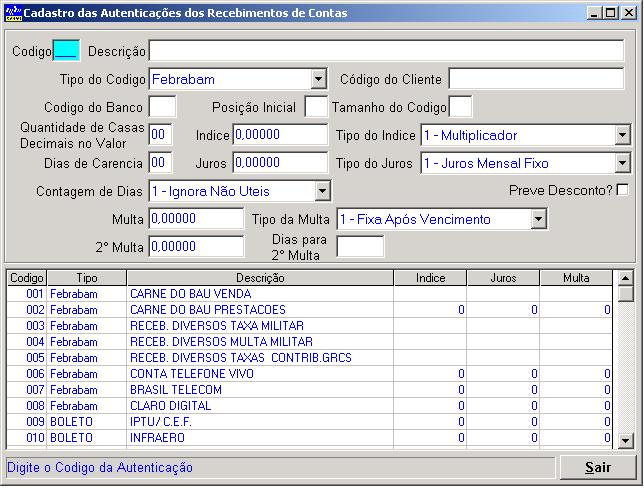Expand the Contagem de Dias dropdown
This screenshot has height=488, width=644.
click(x=322, y=191)
